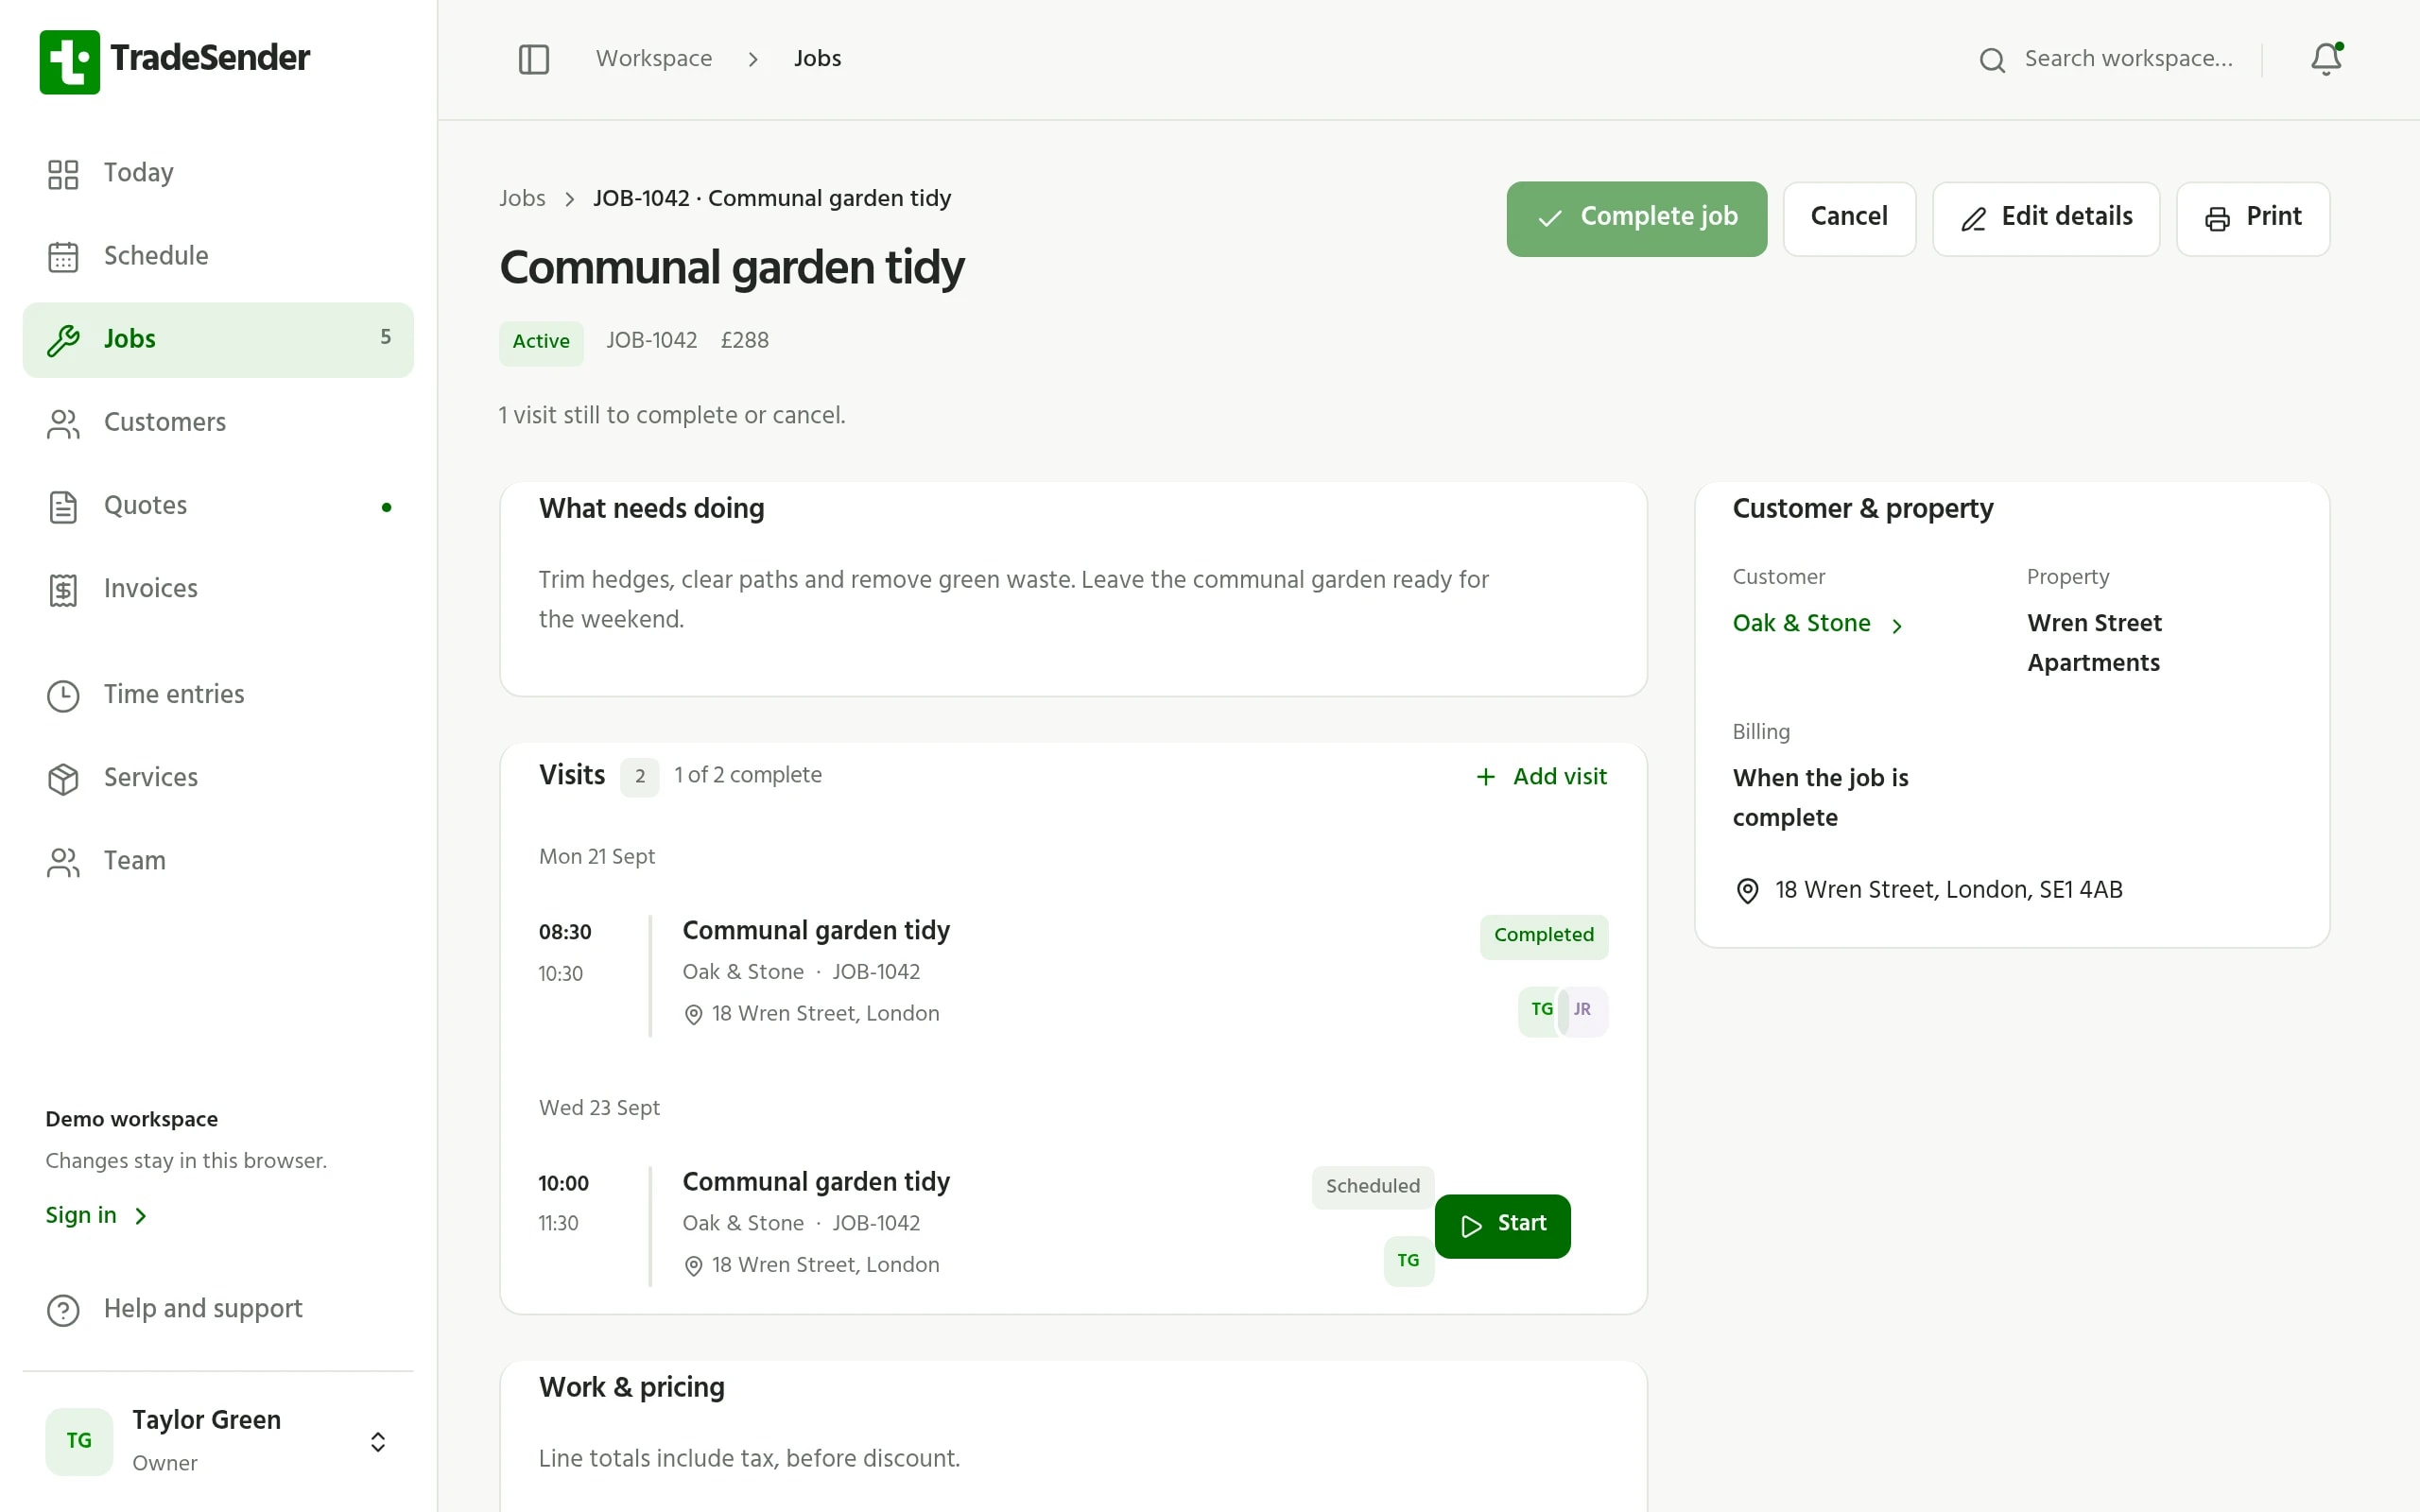This screenshot has height=1512, width=2420.
Task: Click the Services box icon
Action: click(63, 779)
